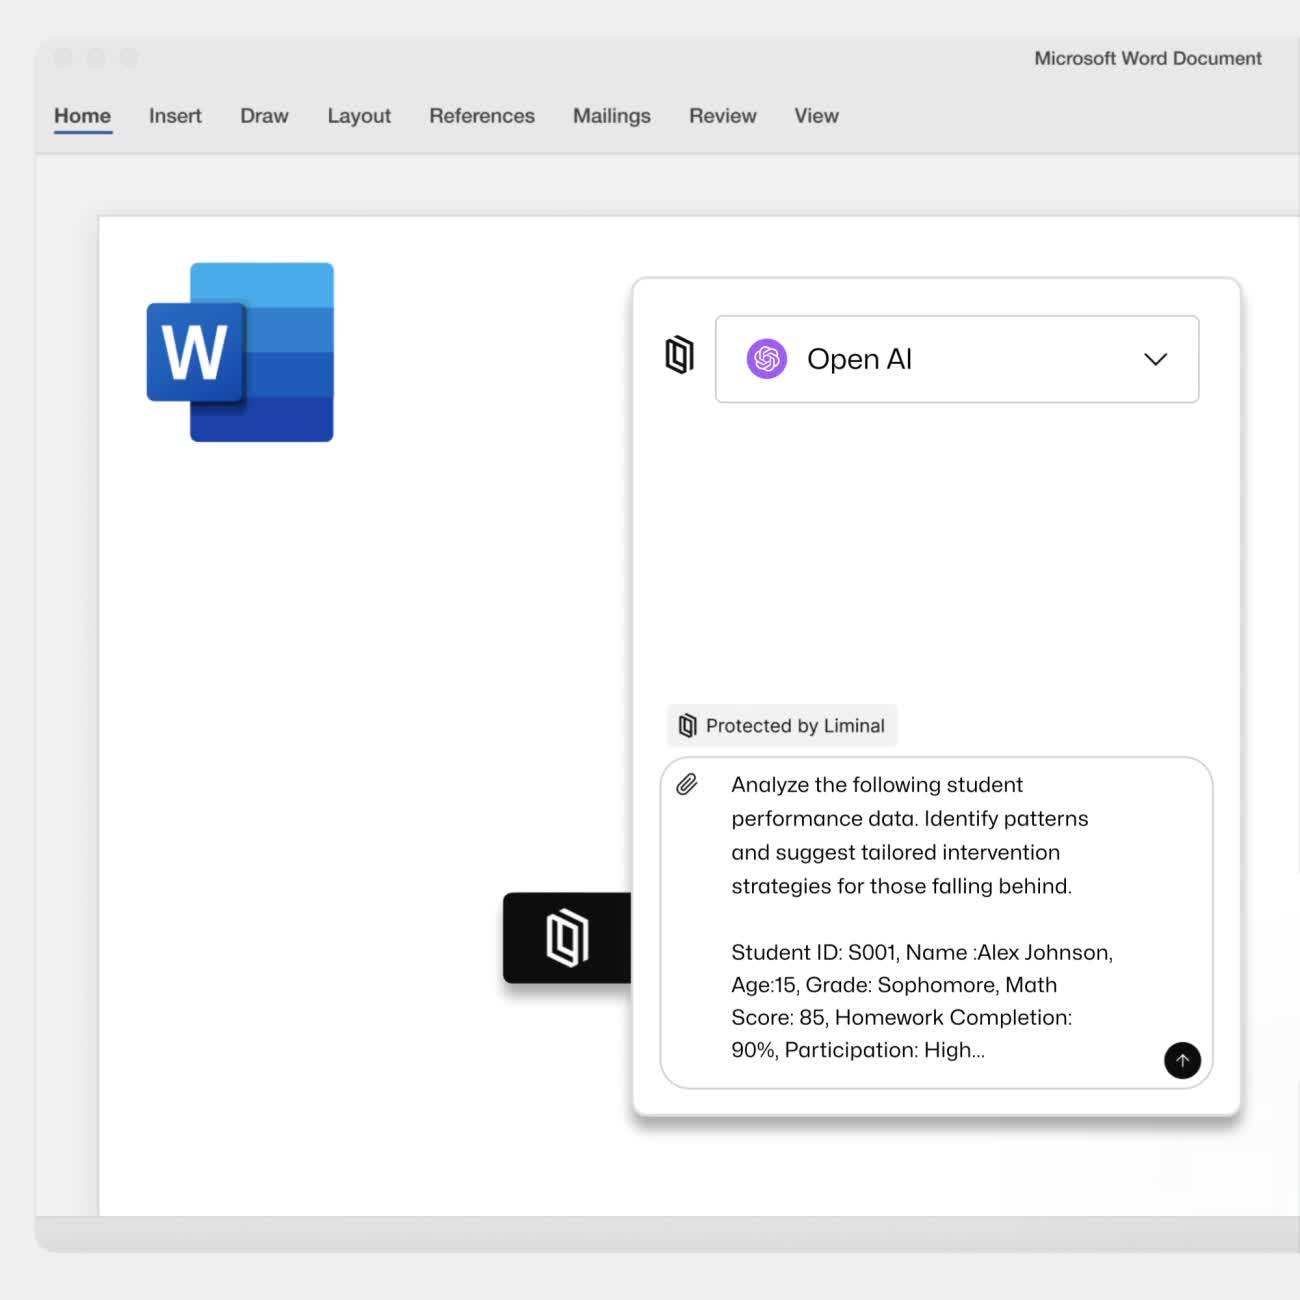Image resolution: width=1300 pixels, height=1300 pixels.
Task: Click the Microsoft Word logo icon
Action: (240, 352)
